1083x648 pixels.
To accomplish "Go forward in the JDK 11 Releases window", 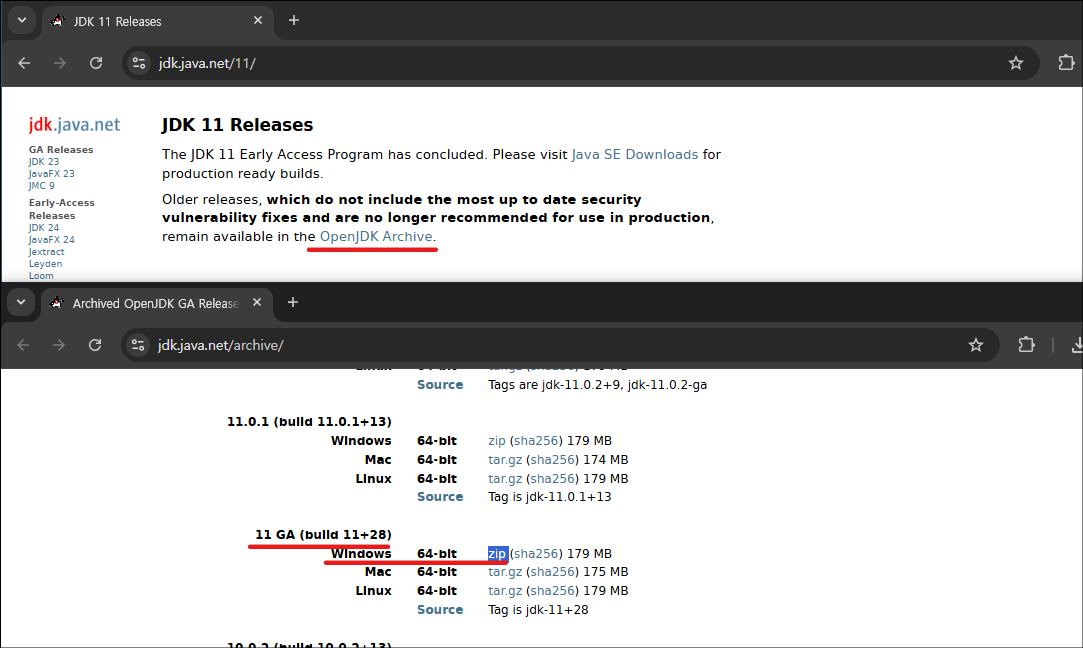I will pyautogui.click(x=60, y=63).
